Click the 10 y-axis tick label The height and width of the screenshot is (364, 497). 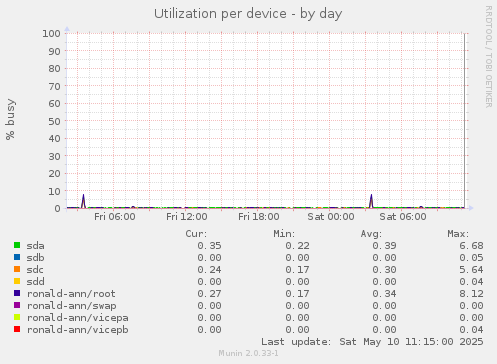click(x=54, y=191)
